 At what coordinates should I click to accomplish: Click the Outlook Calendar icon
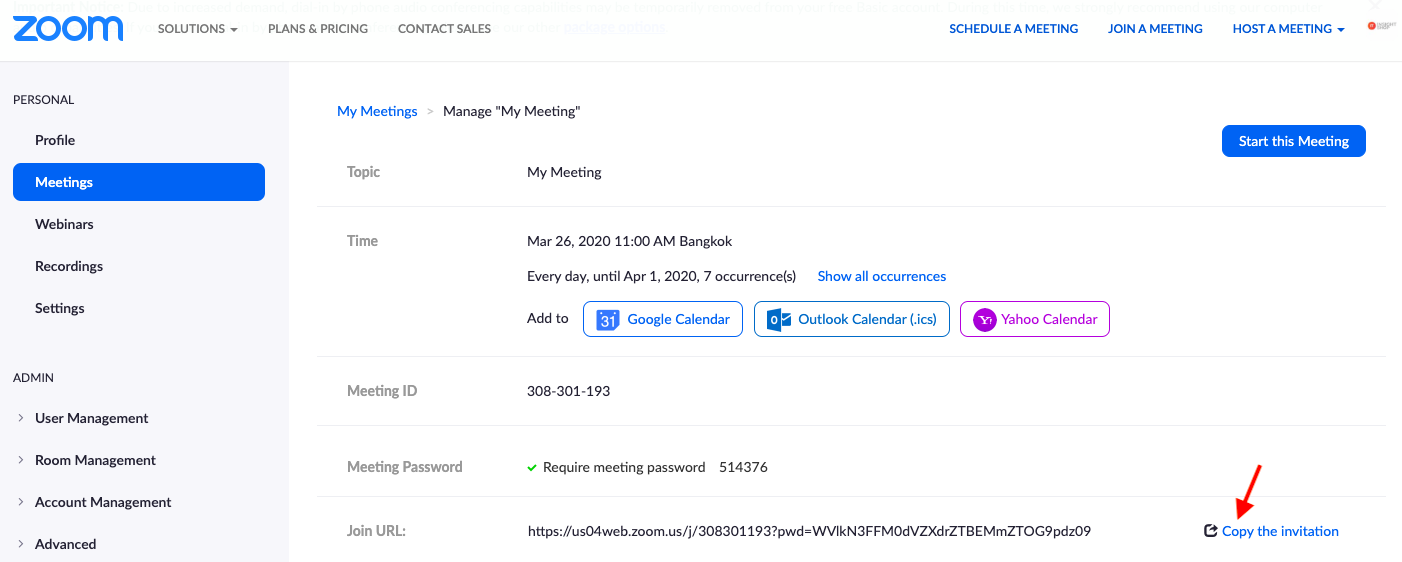point(779,320)
